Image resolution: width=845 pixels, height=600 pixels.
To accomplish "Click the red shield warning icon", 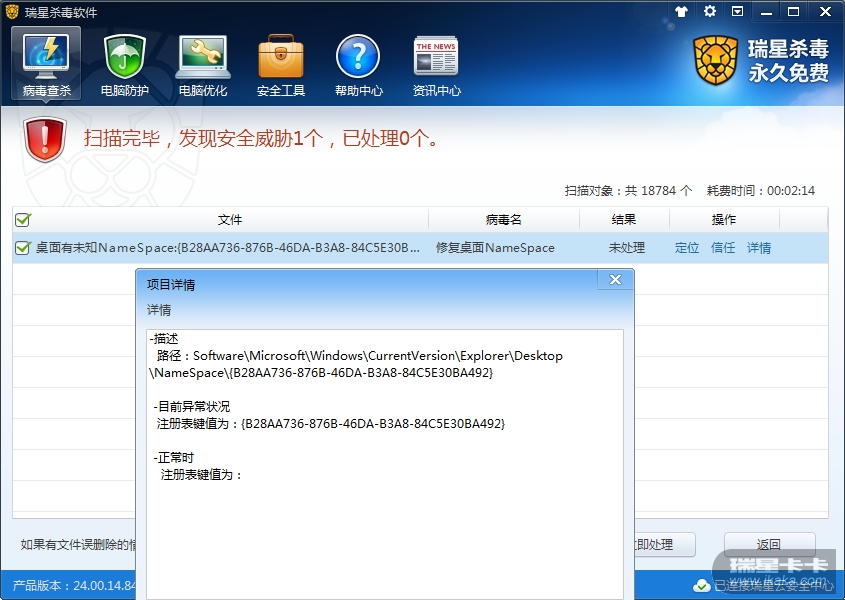I will pyautogui.click(x=45, y=140).
